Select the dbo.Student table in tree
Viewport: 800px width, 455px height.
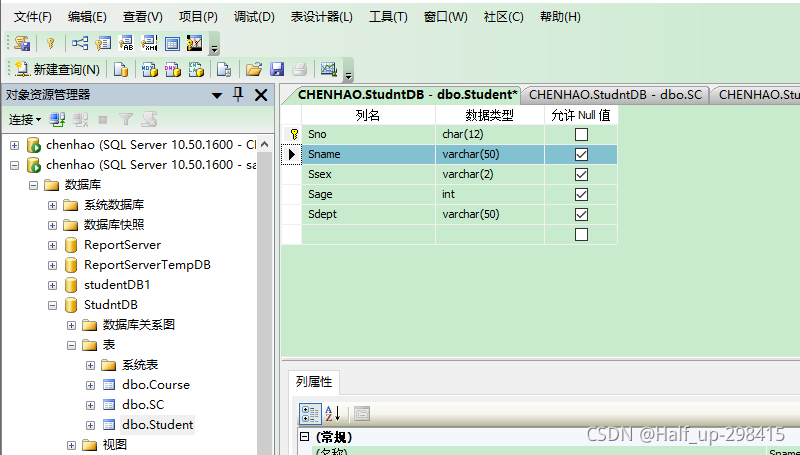pyautogui.click(x=158, y=425)
